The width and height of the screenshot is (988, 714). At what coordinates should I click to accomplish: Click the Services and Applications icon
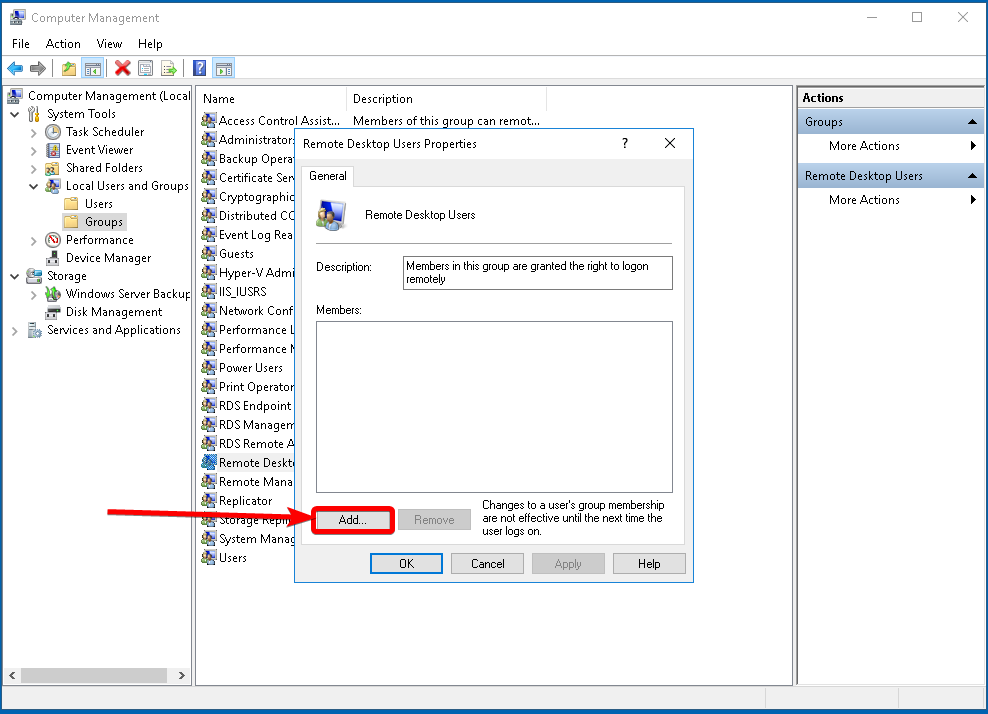34,330
